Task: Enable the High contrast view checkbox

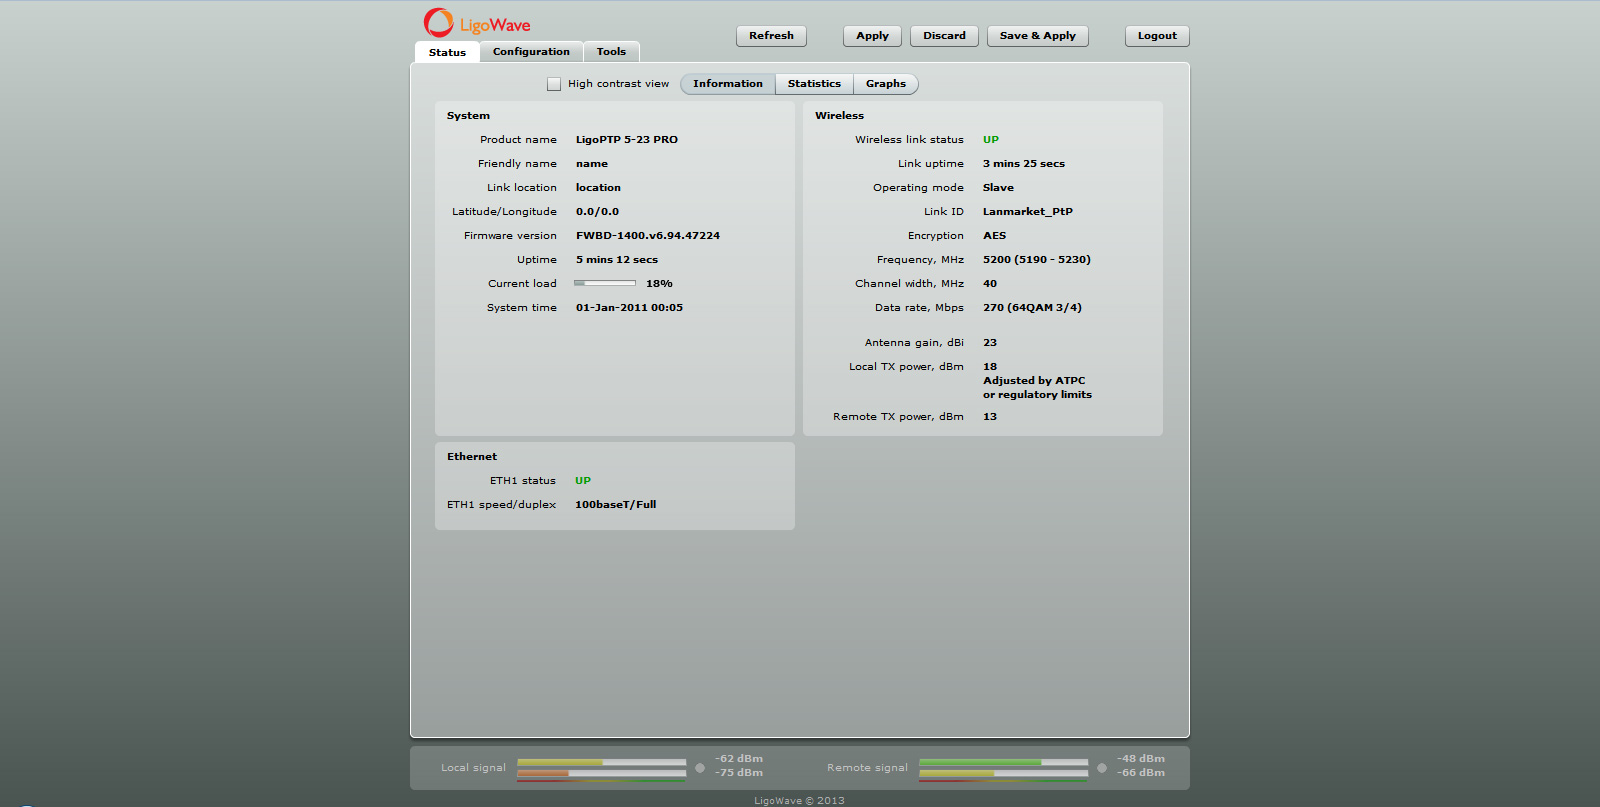Action: coord(554,84)
